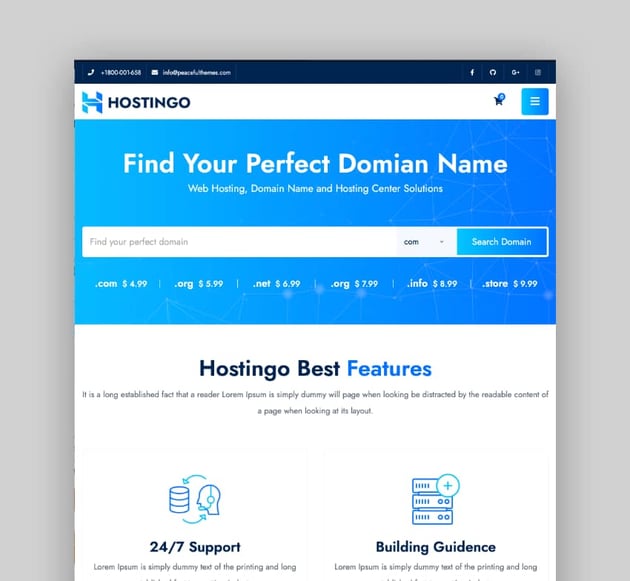The image size is (630, 581).
Task: Click the phone icon in top bar
Action: click(91, 73)
